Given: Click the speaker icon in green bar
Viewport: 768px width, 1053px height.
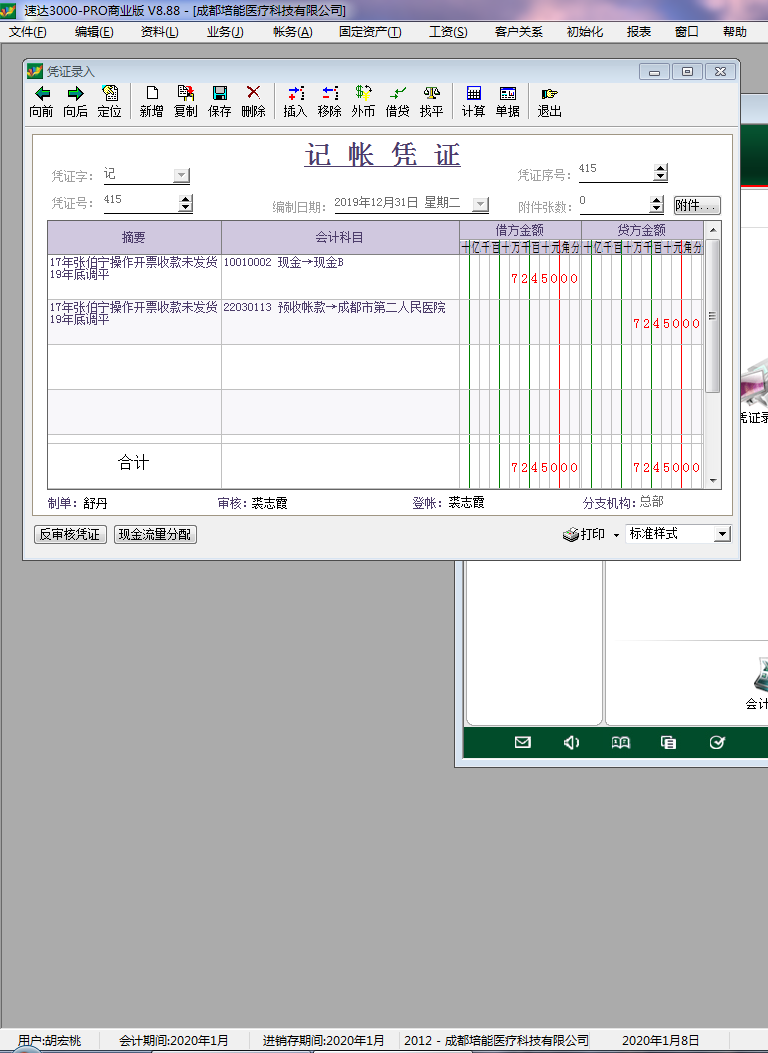Looking at the screenshot, I should coord(571,742).
